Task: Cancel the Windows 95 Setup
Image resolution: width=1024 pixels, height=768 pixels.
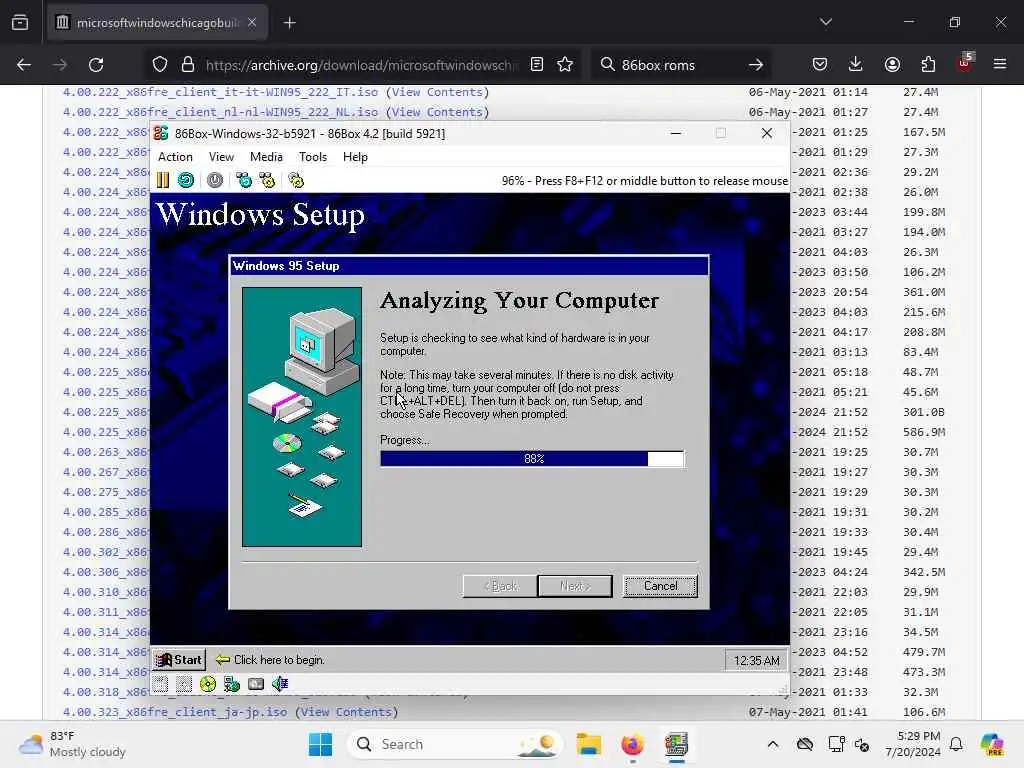Action: pos(660,586)
